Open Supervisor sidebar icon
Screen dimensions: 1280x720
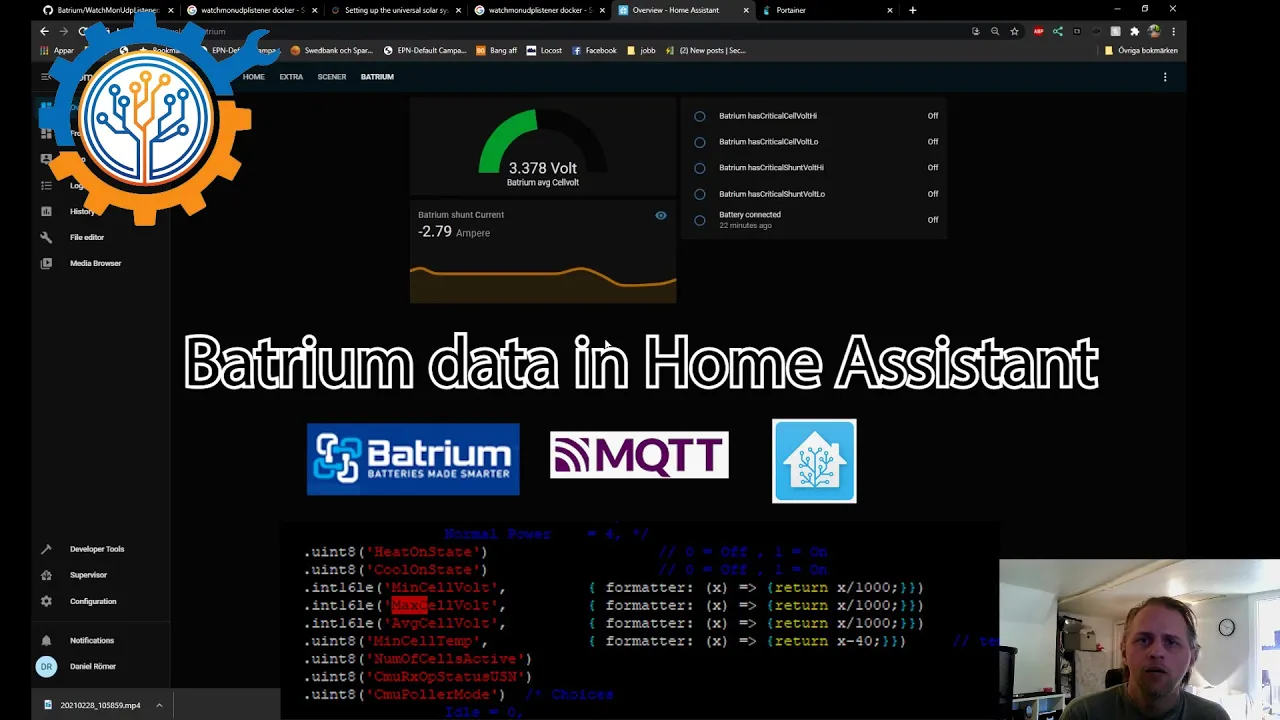(46, 575)
